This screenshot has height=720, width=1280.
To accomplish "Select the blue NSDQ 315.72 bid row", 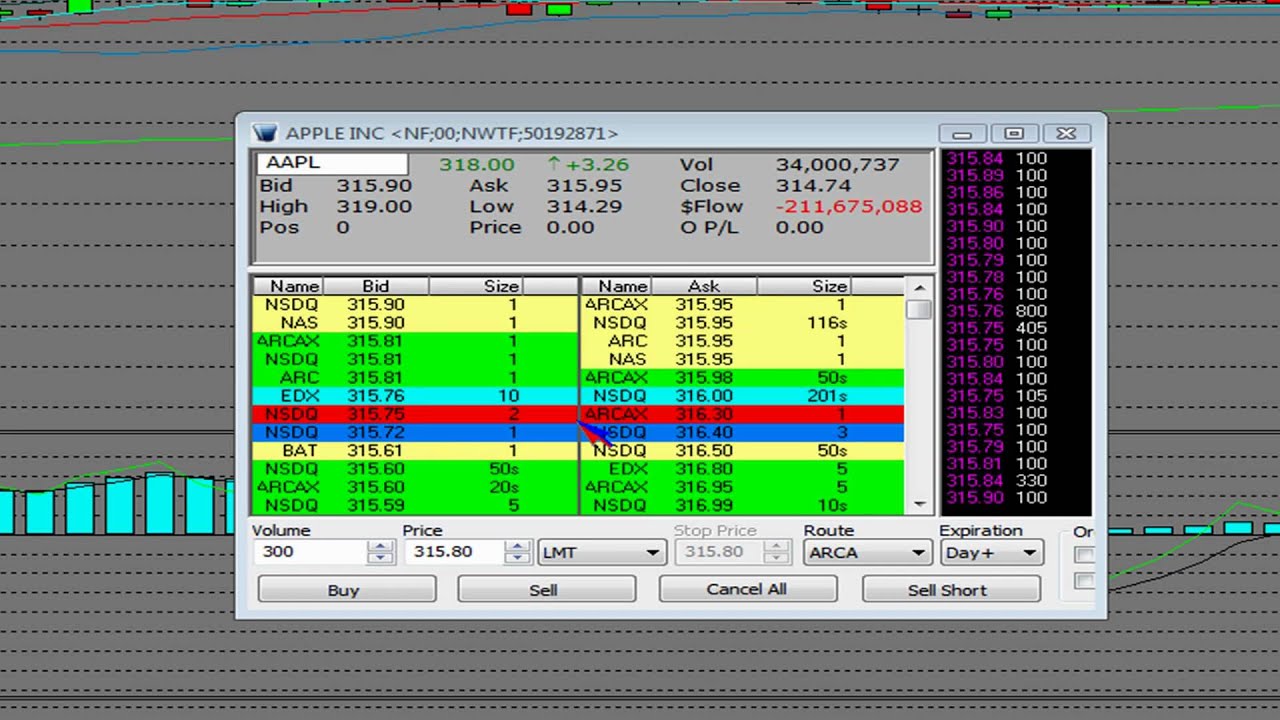I will [415, 432].
